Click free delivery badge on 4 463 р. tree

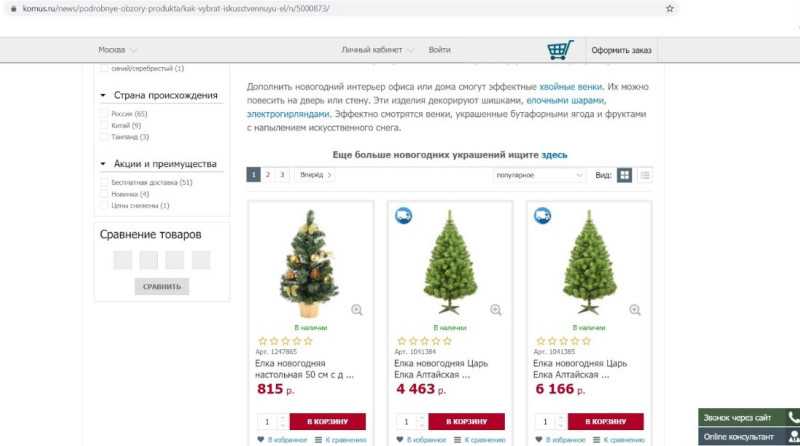tap(404, 215)
